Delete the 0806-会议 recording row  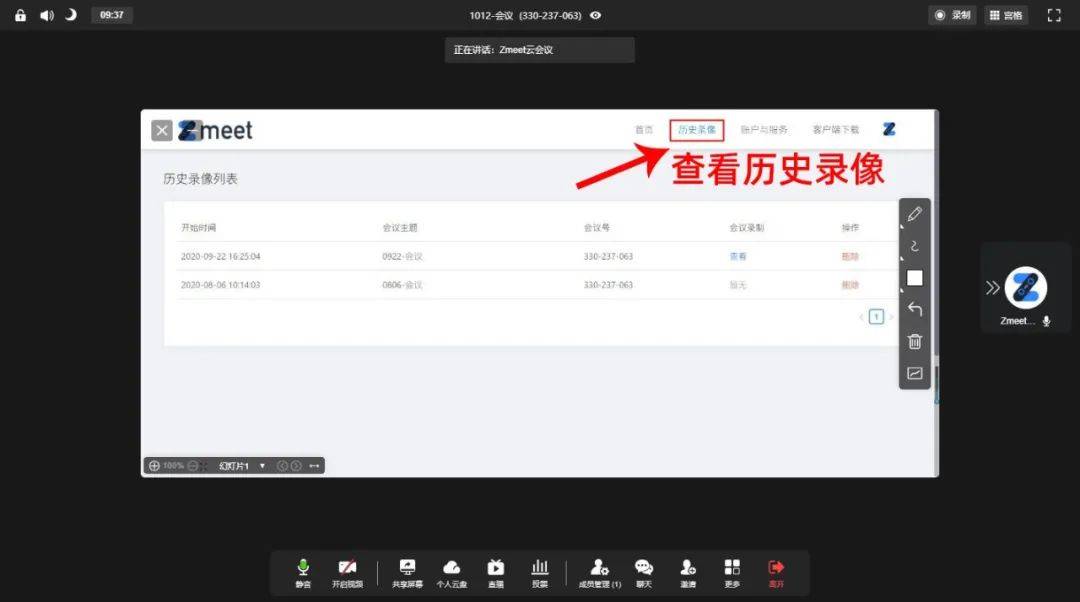[x=850, y=285]
